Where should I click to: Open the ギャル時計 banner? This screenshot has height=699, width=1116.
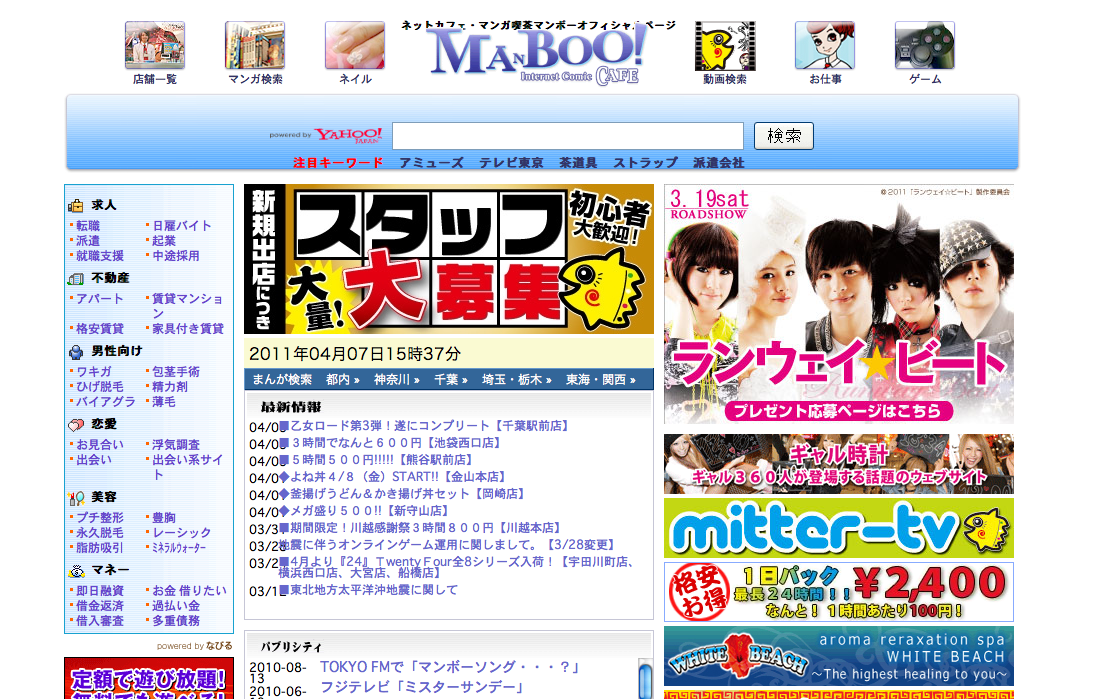click(838, 464)
